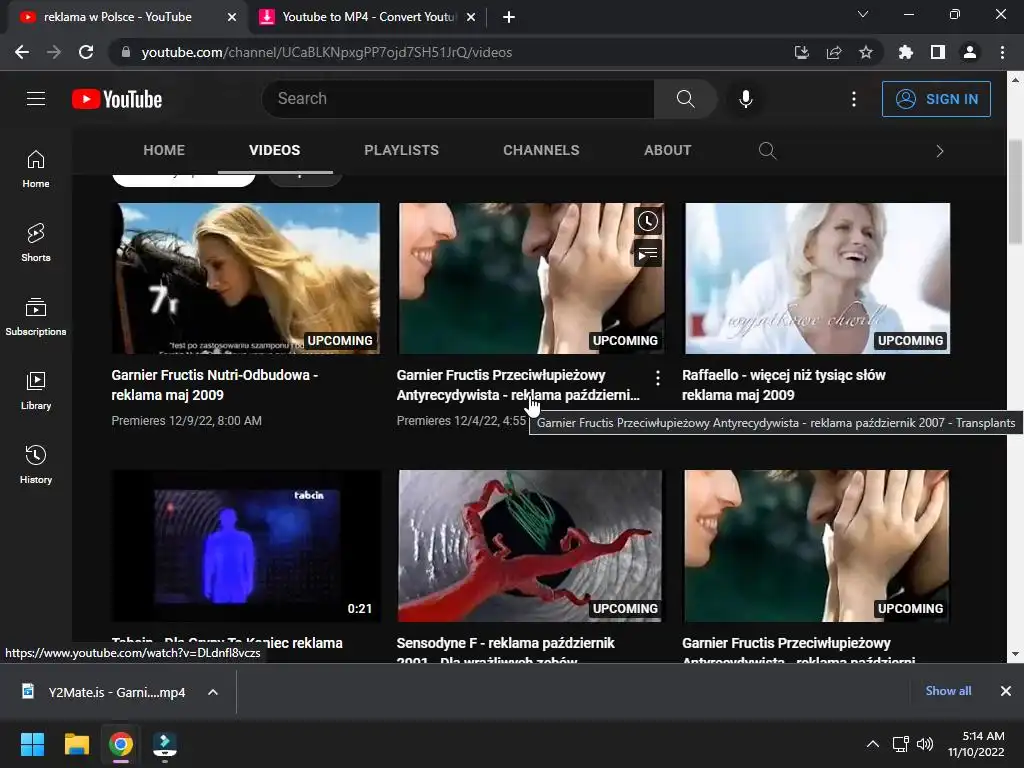Bookmark this page with star icon
The image size is (1024, 768).
[866, 52]
